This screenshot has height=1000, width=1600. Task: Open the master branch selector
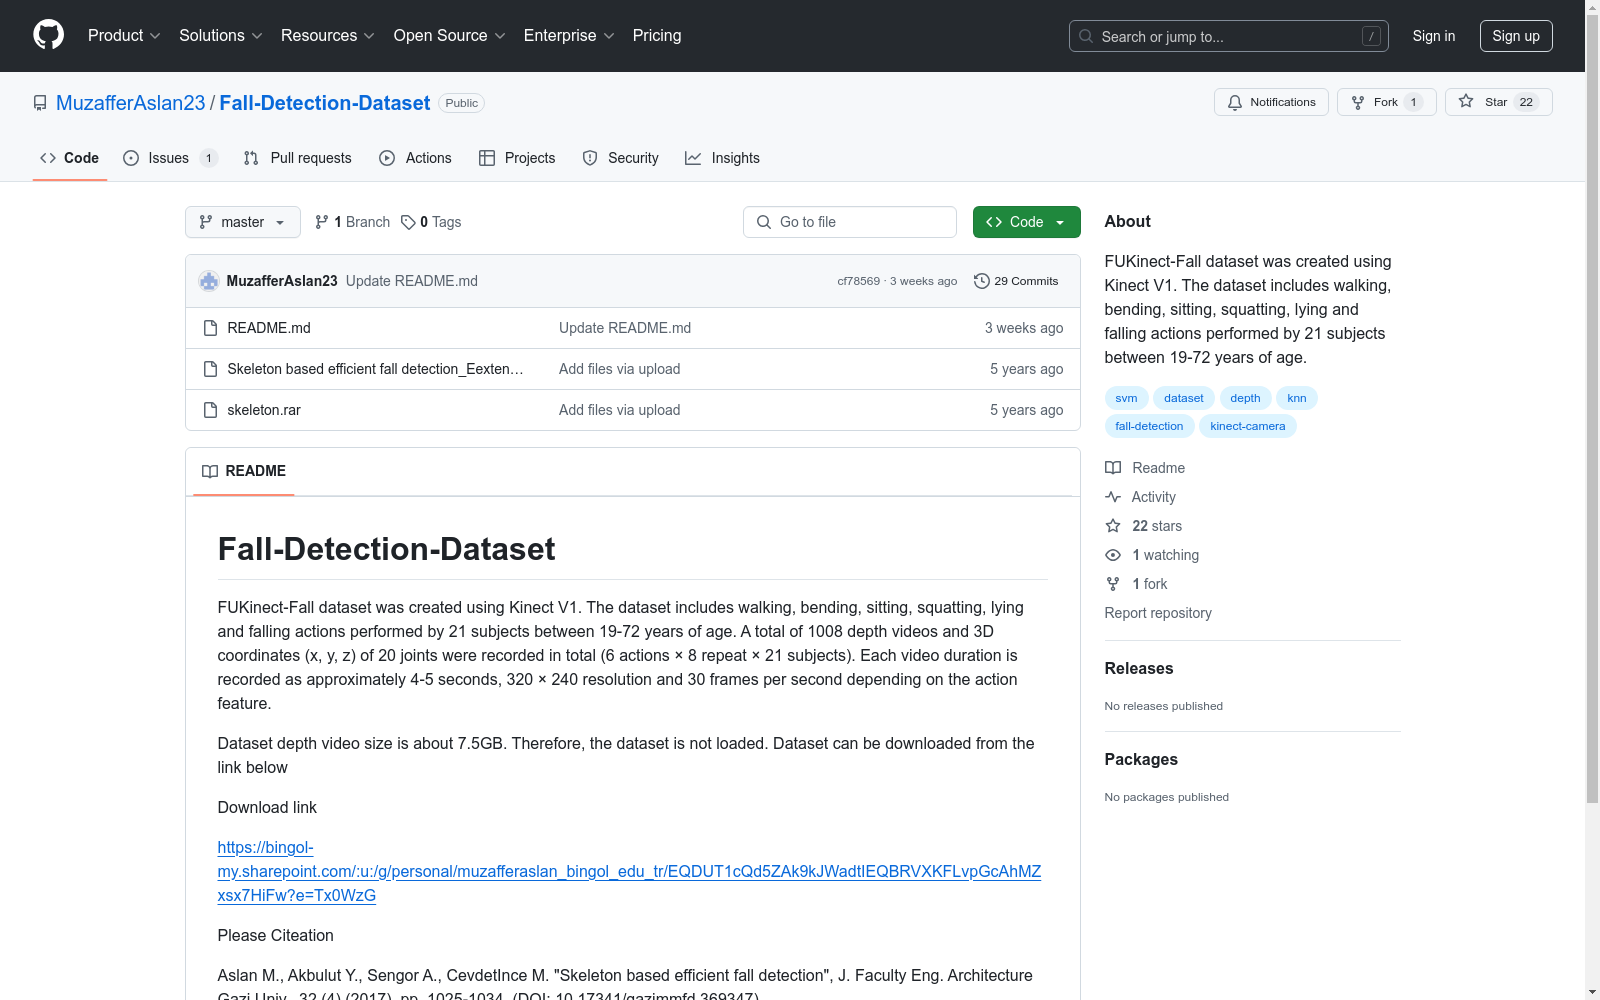click(243, 222)
